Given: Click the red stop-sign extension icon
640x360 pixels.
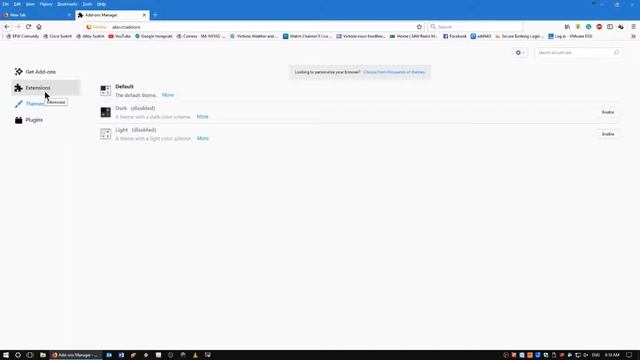Looking at the screenshot, I should (599, 27).
